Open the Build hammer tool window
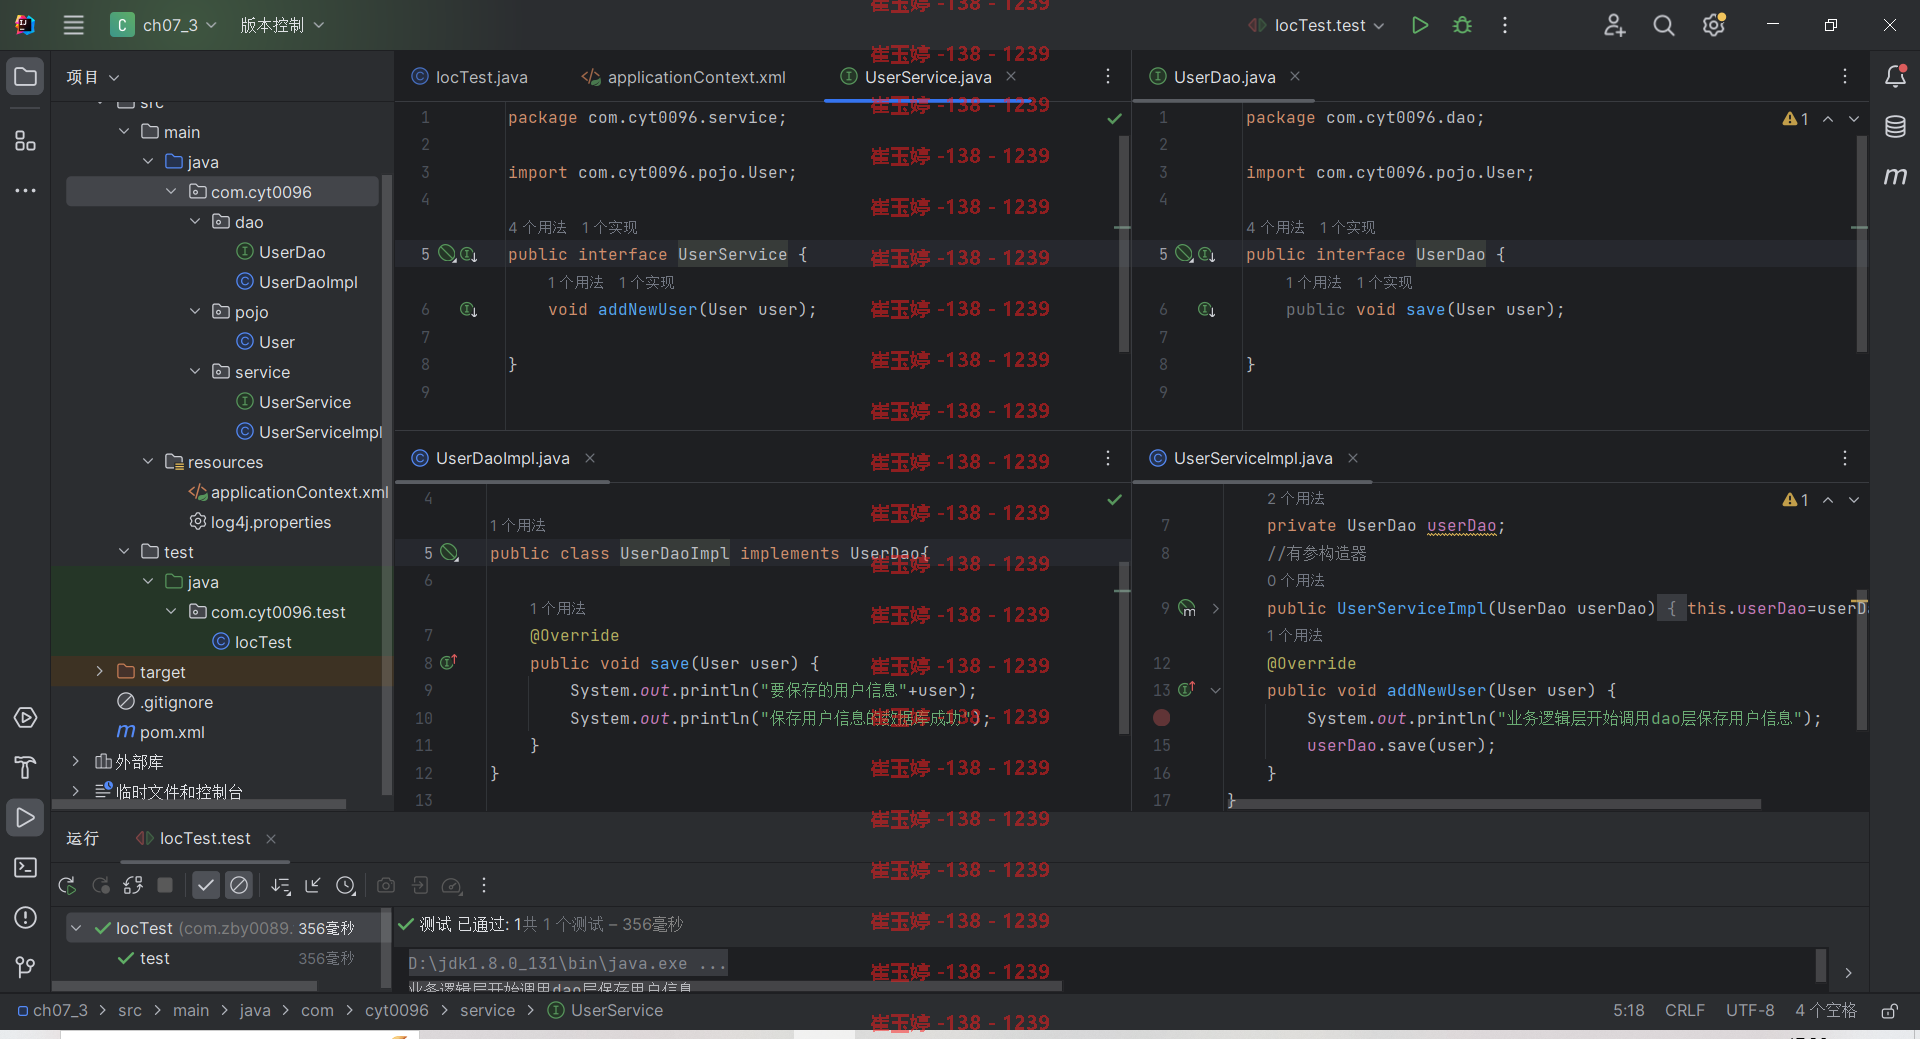Image resolution: width=1920 pixels, height=1039 pixels. tap(25, 767)
